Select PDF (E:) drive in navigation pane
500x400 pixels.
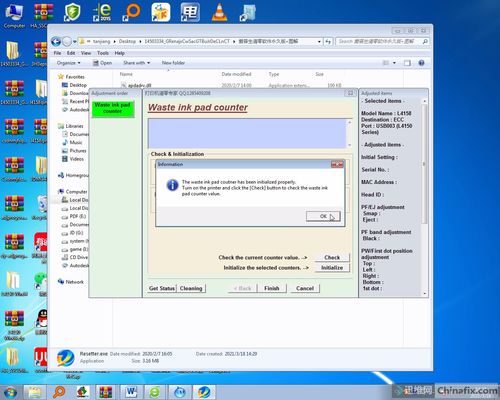[x=77, y=216]
